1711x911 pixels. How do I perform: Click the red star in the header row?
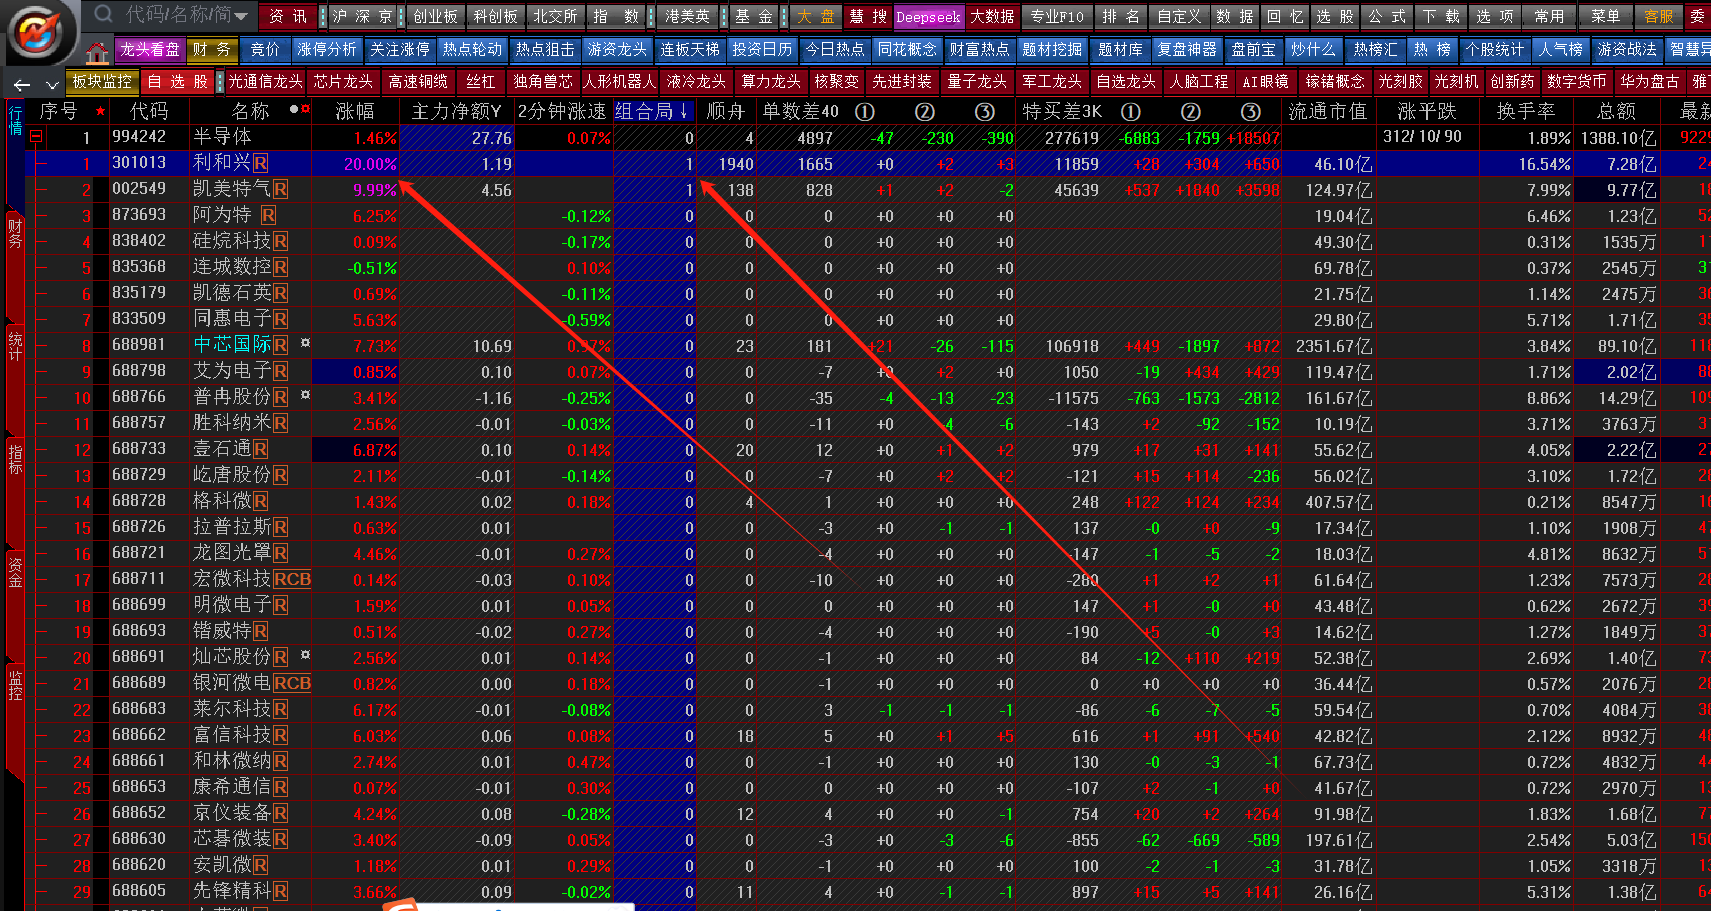tap(100, 111)
